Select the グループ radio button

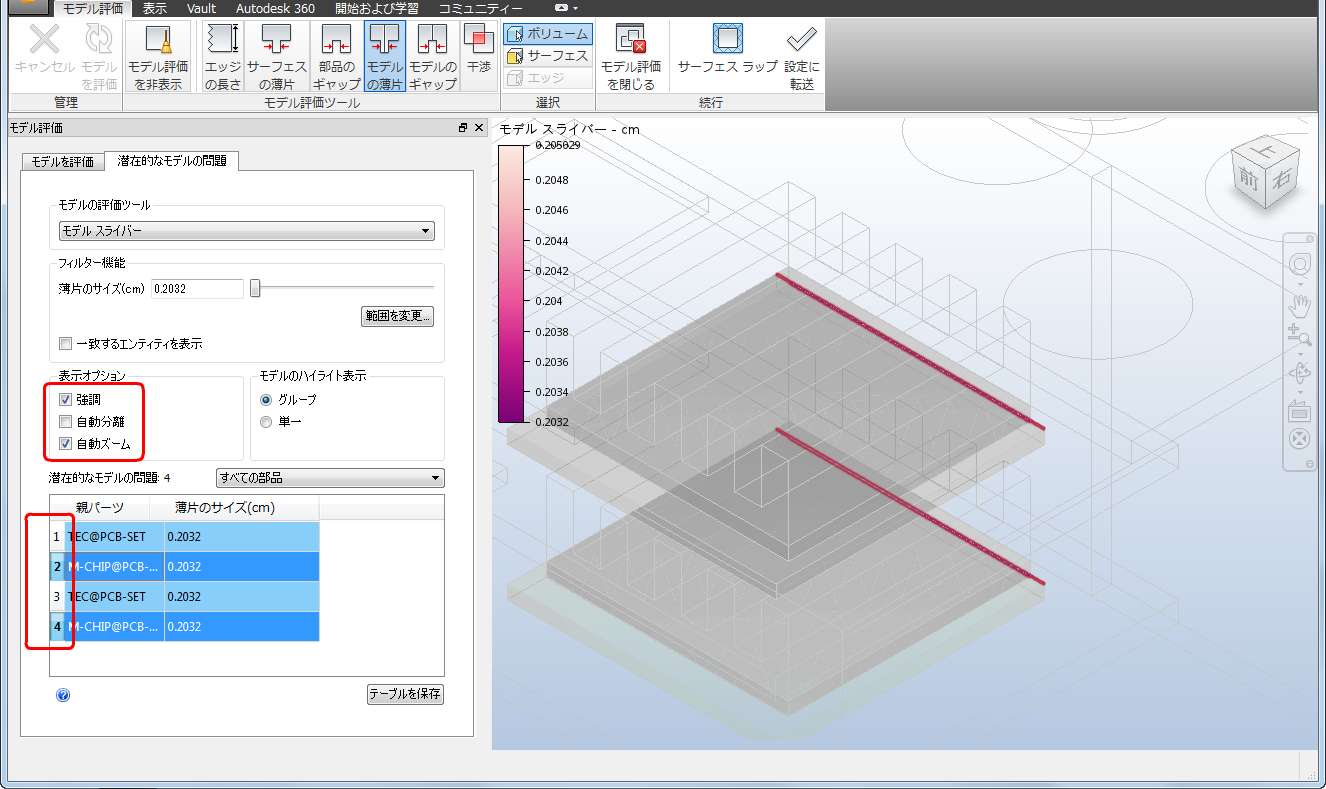coord(266,400)
